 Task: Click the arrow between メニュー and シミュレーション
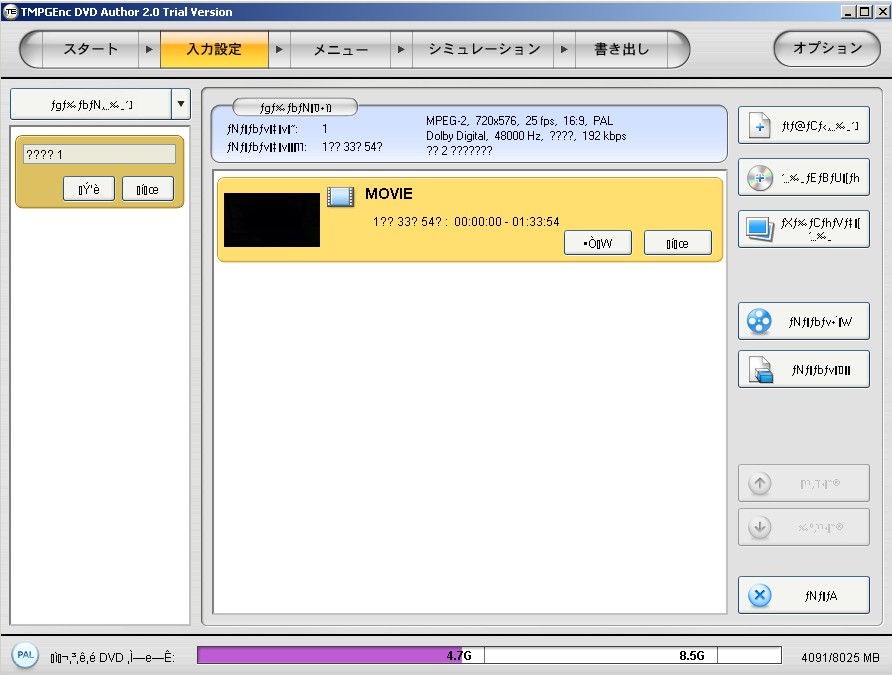click(x=401, y=49)
